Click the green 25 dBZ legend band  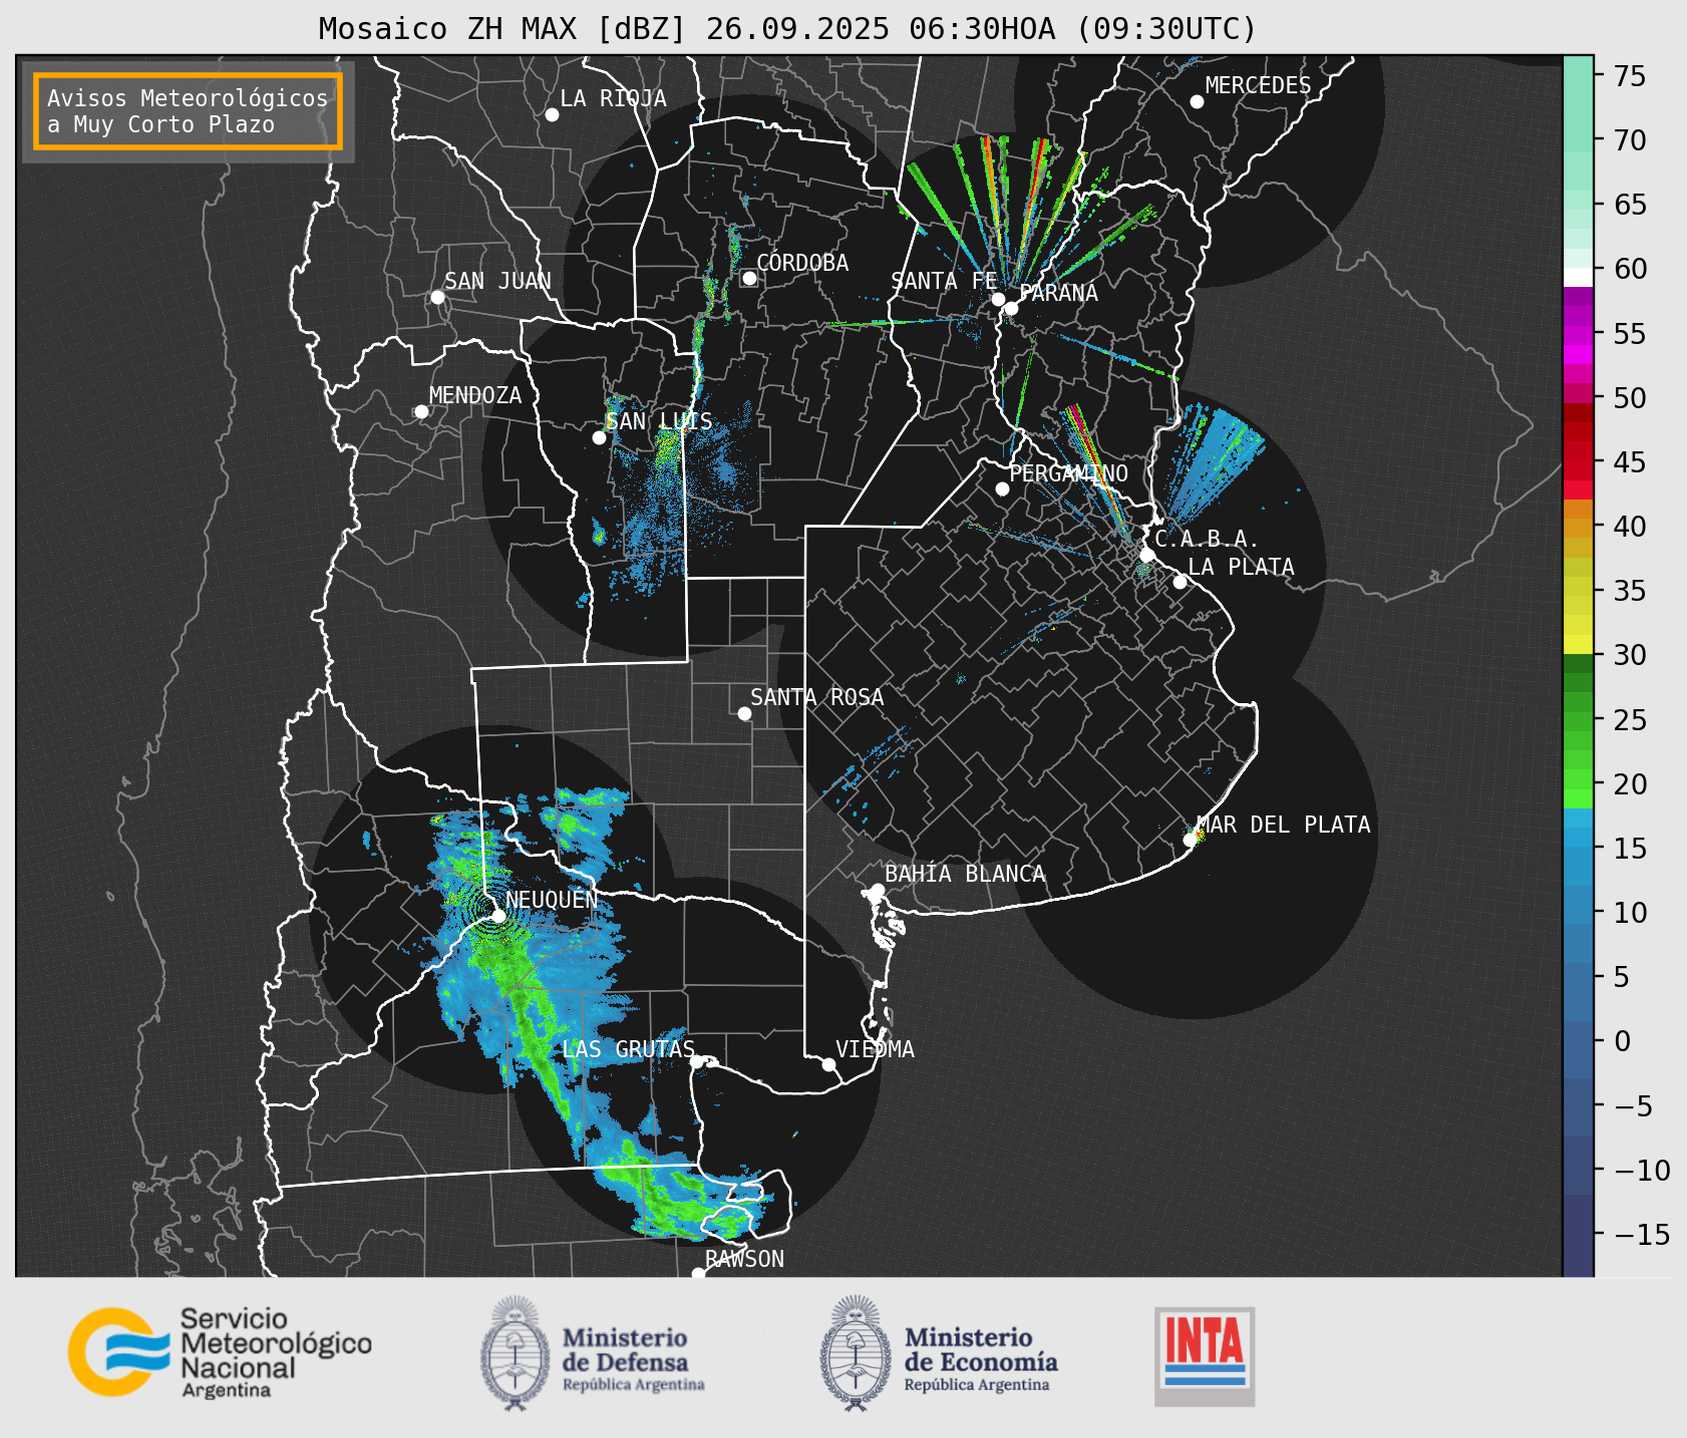(x=1578, y=720)
